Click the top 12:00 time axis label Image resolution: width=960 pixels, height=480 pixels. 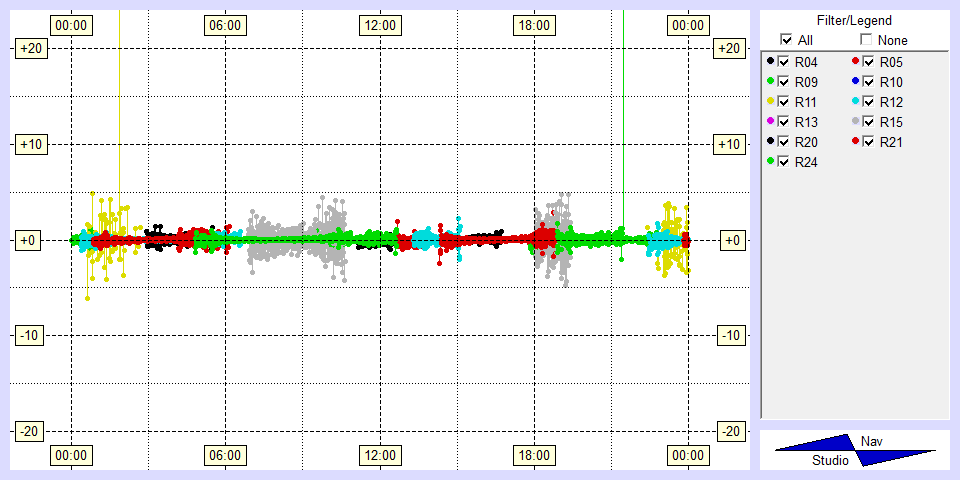click(379, 24)
